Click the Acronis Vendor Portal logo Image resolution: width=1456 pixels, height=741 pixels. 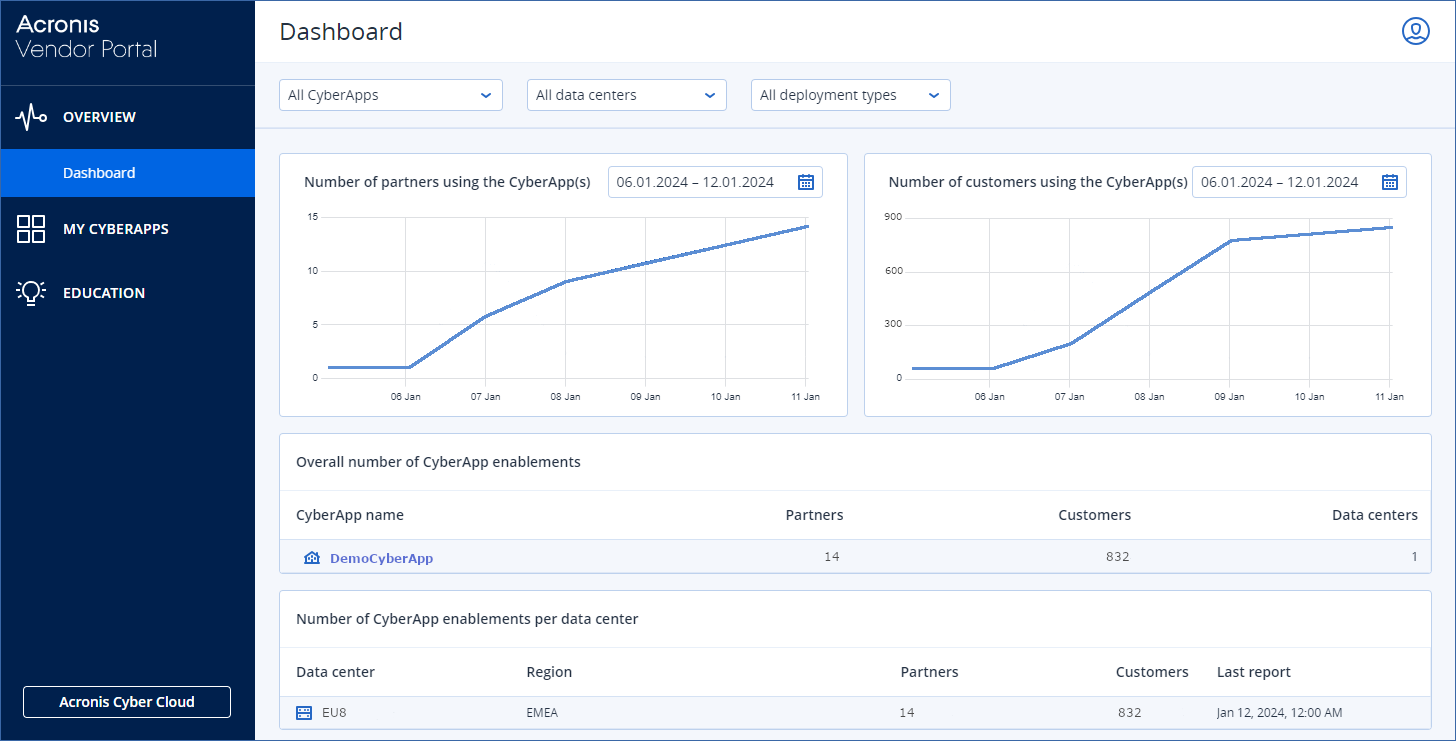(x=86, y=37)
